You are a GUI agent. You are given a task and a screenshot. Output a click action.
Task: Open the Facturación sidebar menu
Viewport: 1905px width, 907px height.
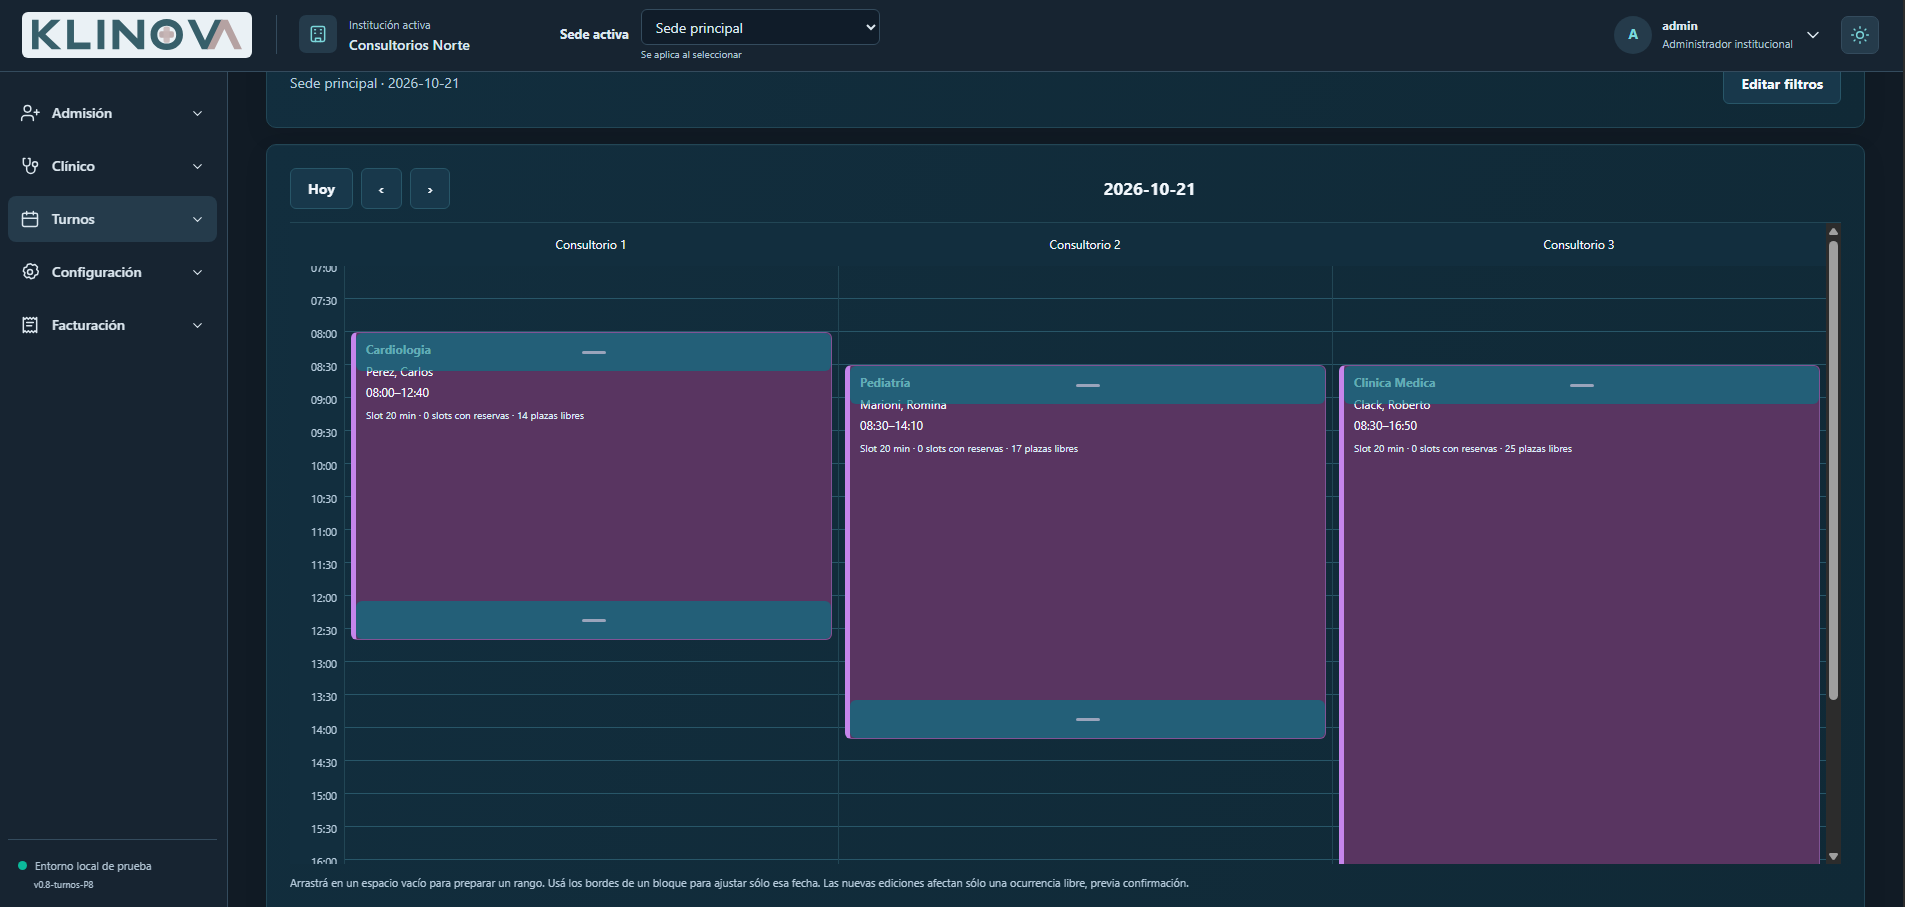112,325
